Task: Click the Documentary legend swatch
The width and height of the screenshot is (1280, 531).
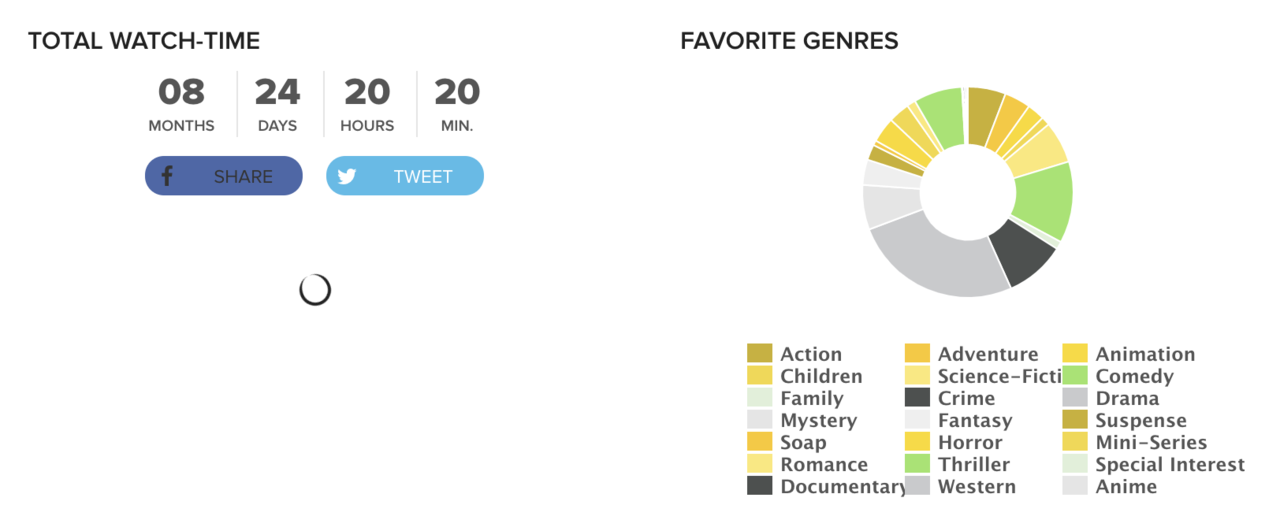Action: (760, 486)
